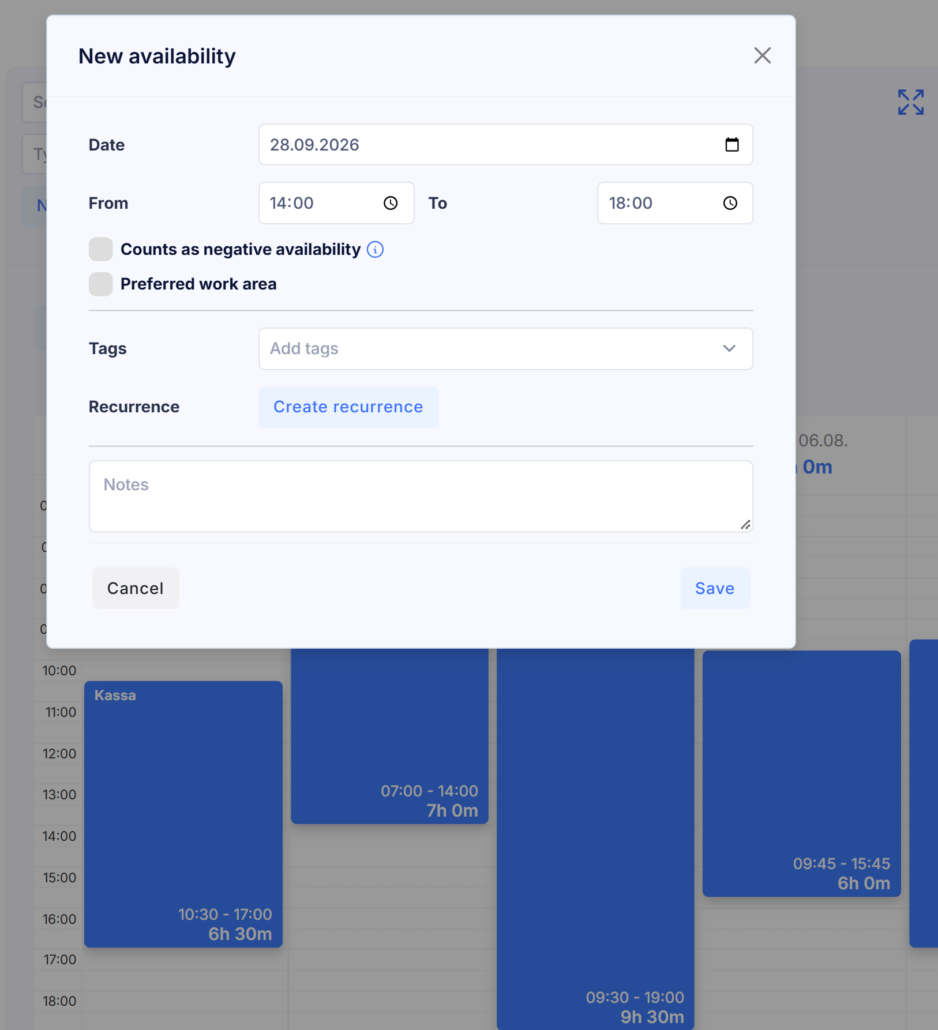
Task: Click the Date input showing 28.09.2026
Action: tap(506, 145)
